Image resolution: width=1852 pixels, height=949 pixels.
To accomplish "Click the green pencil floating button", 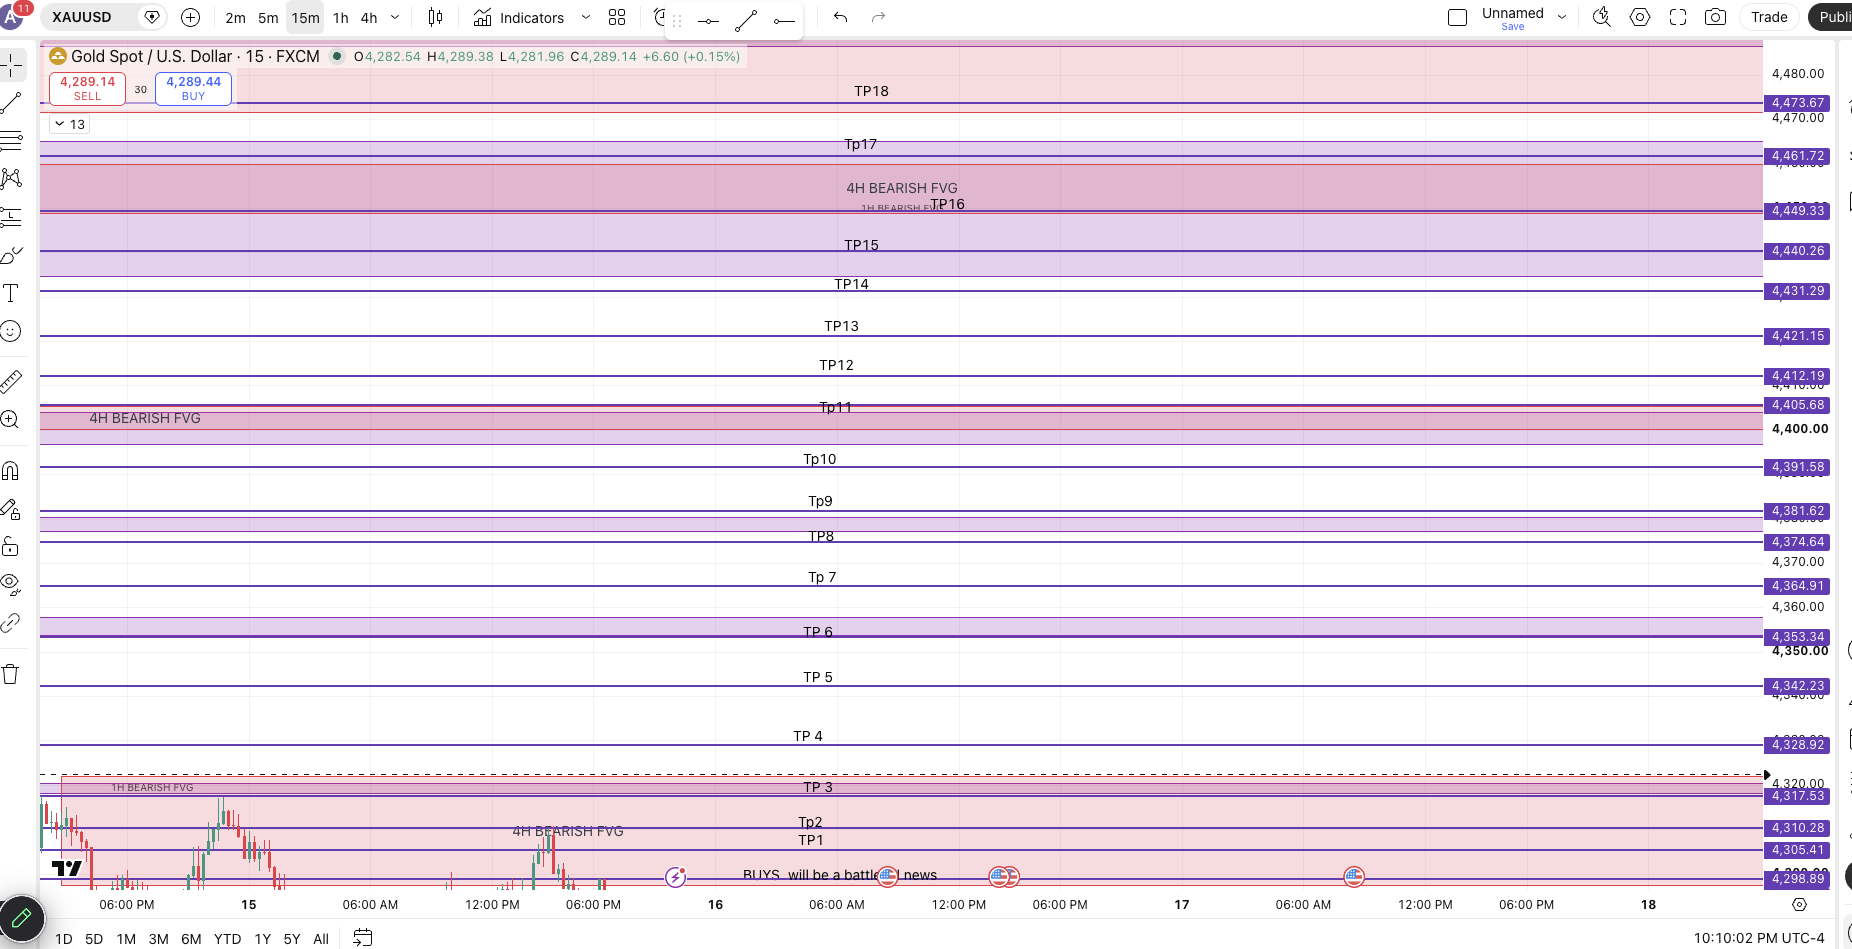I will [x=21, y=918].
